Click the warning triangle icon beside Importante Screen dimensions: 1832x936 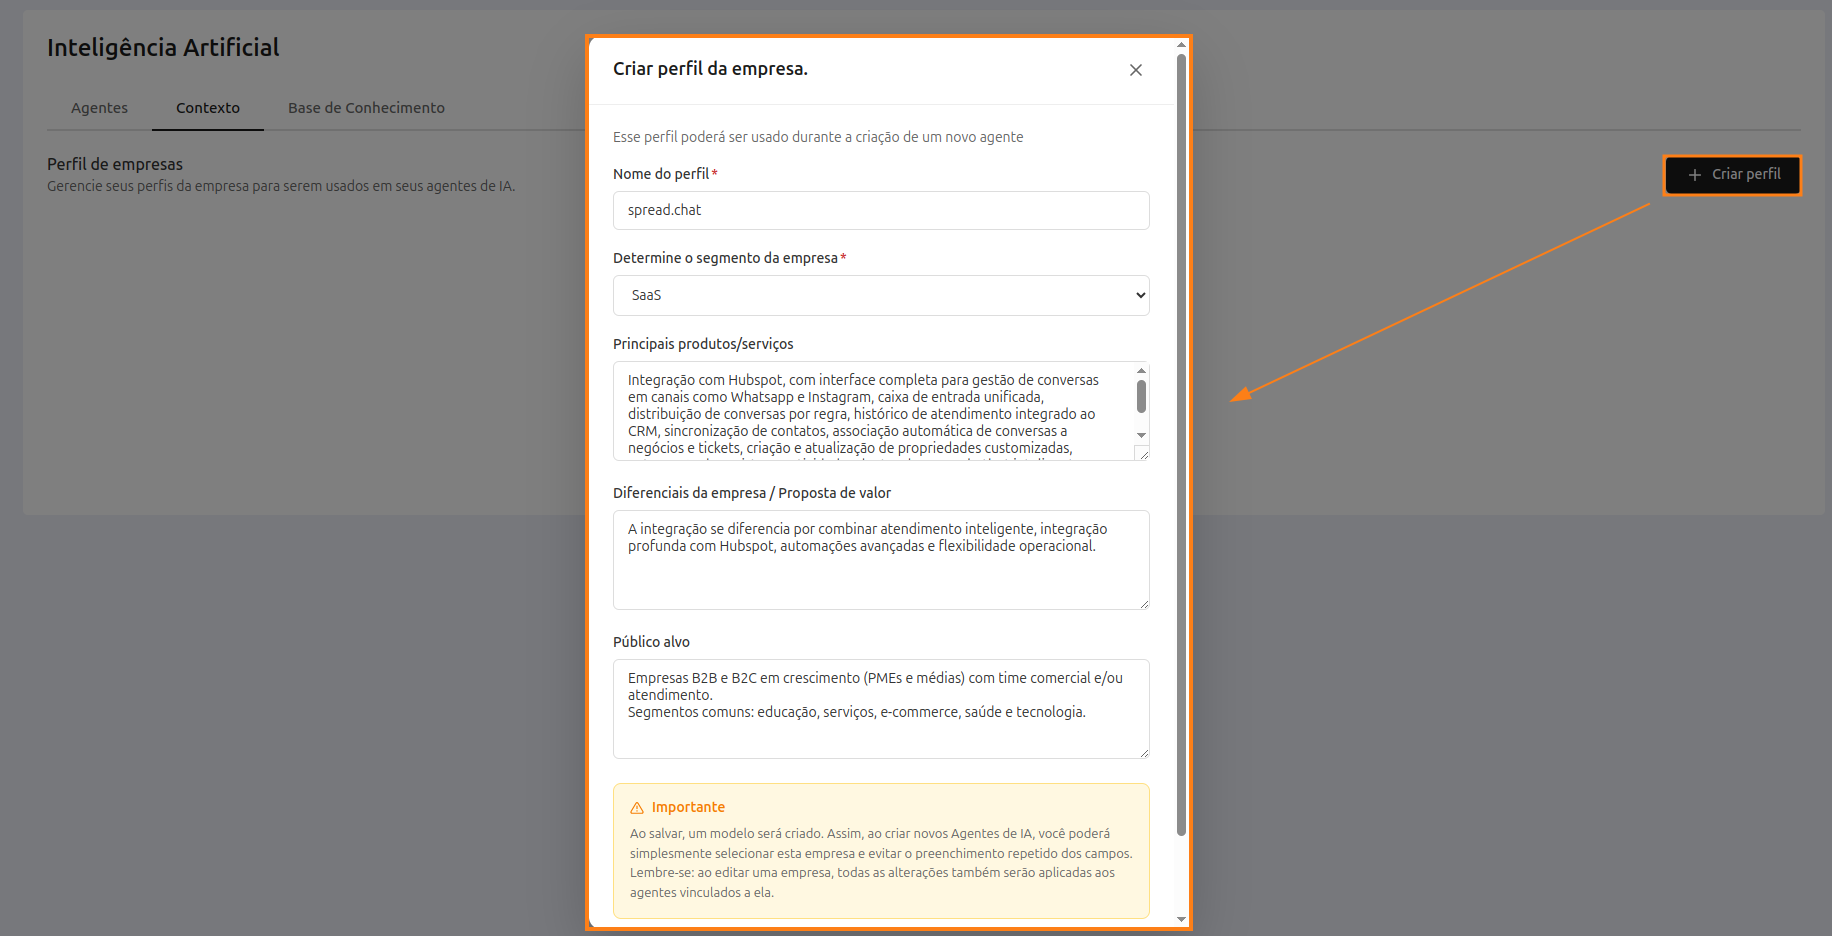pyautogui.click(x=637, y=808)
